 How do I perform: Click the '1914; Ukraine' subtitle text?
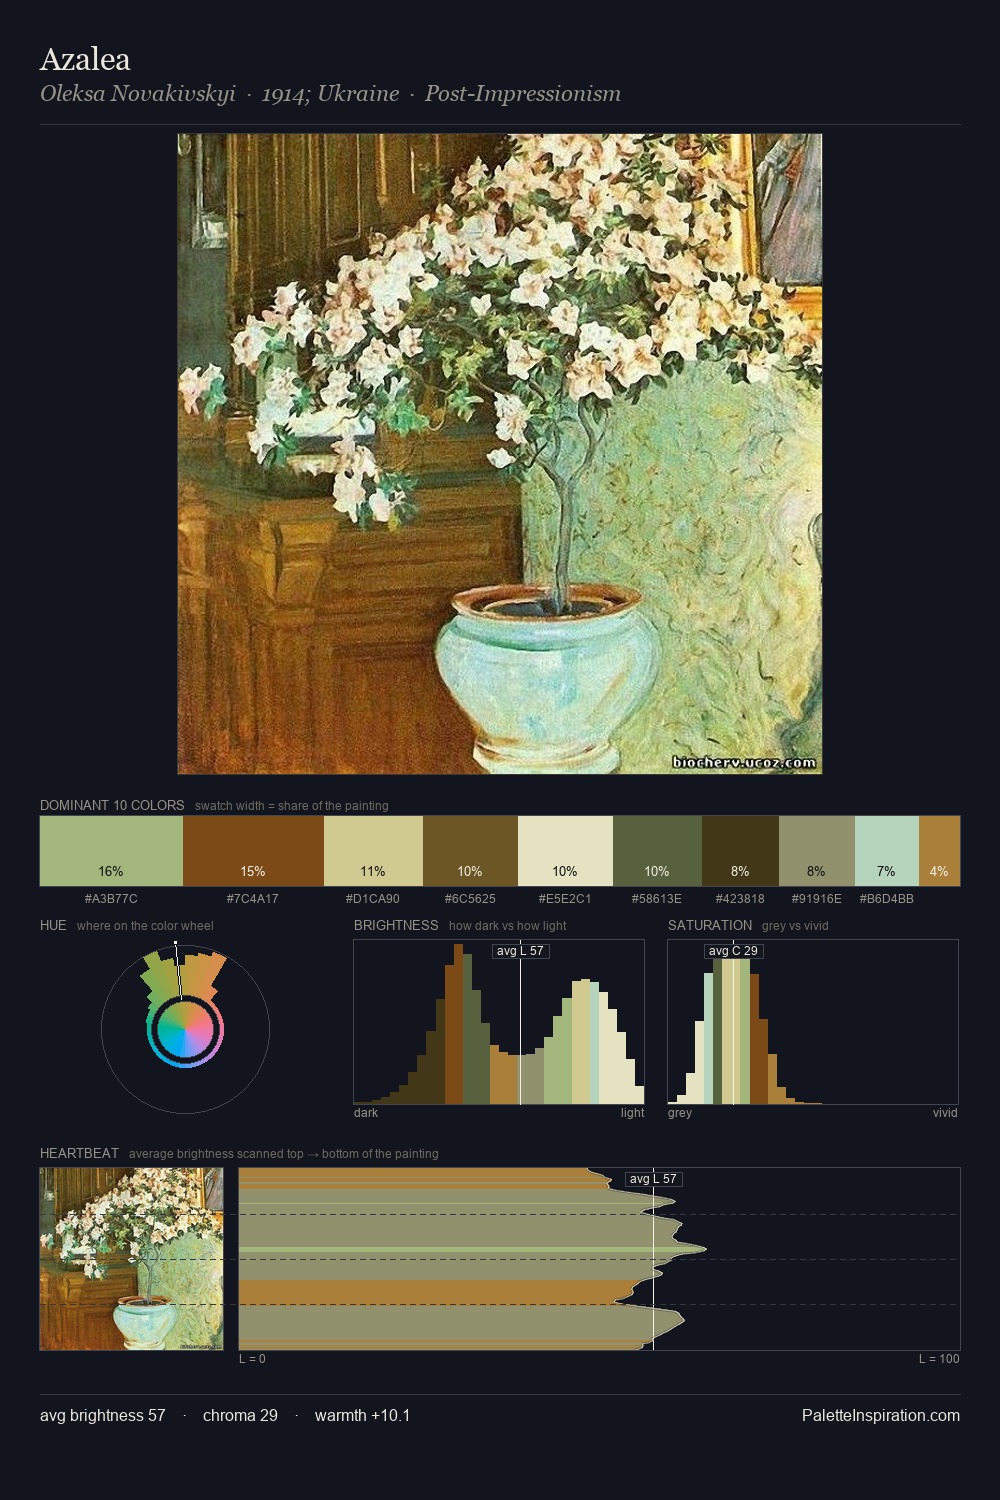pyautogui.click(x=330, y=94)
